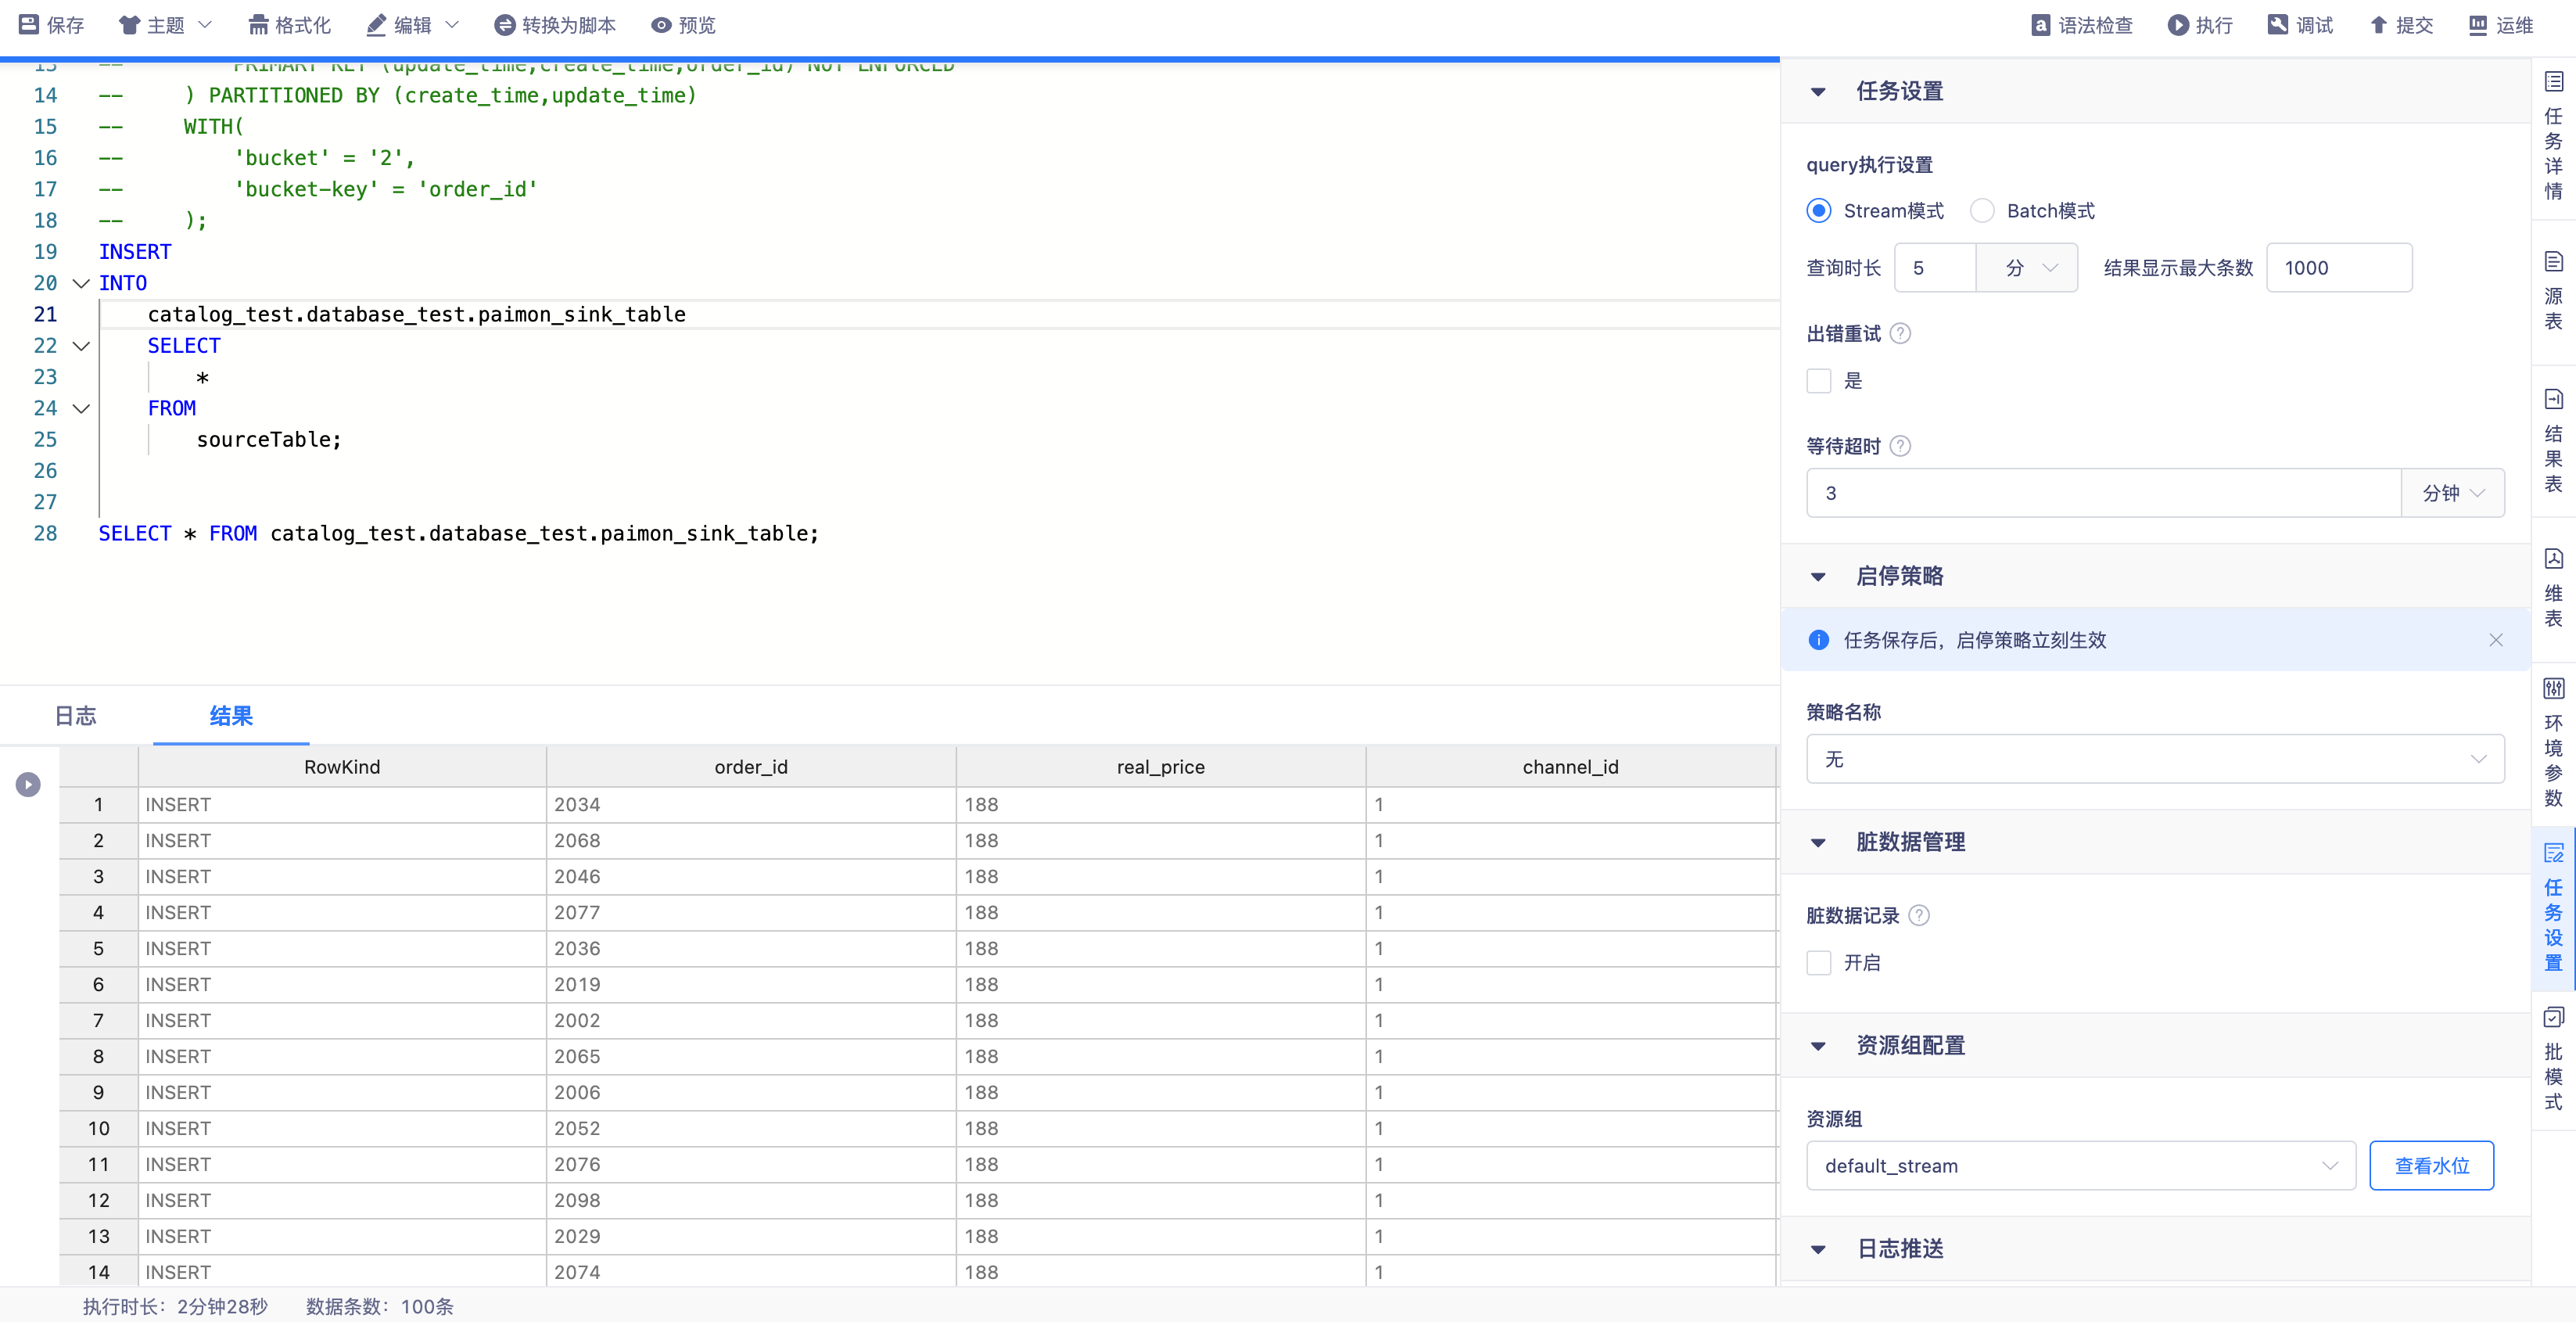Click the Submit upload-arrow icon
Viewport: 2576px width, 1322px height.
[2379, 25]
